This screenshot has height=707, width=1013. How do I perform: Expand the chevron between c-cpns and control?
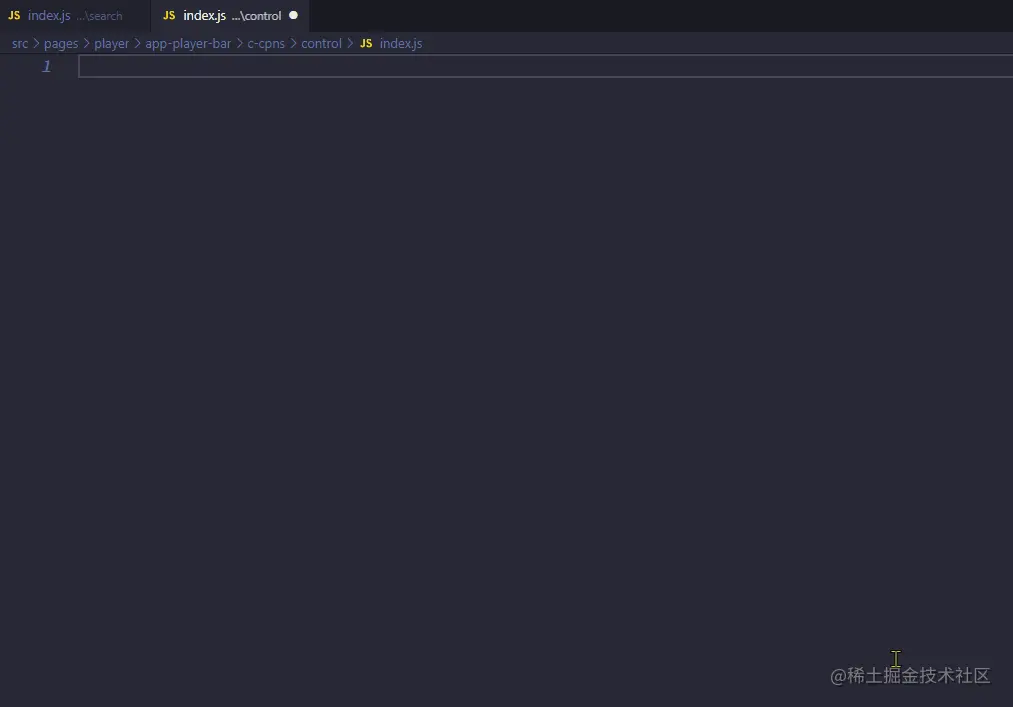292,43
